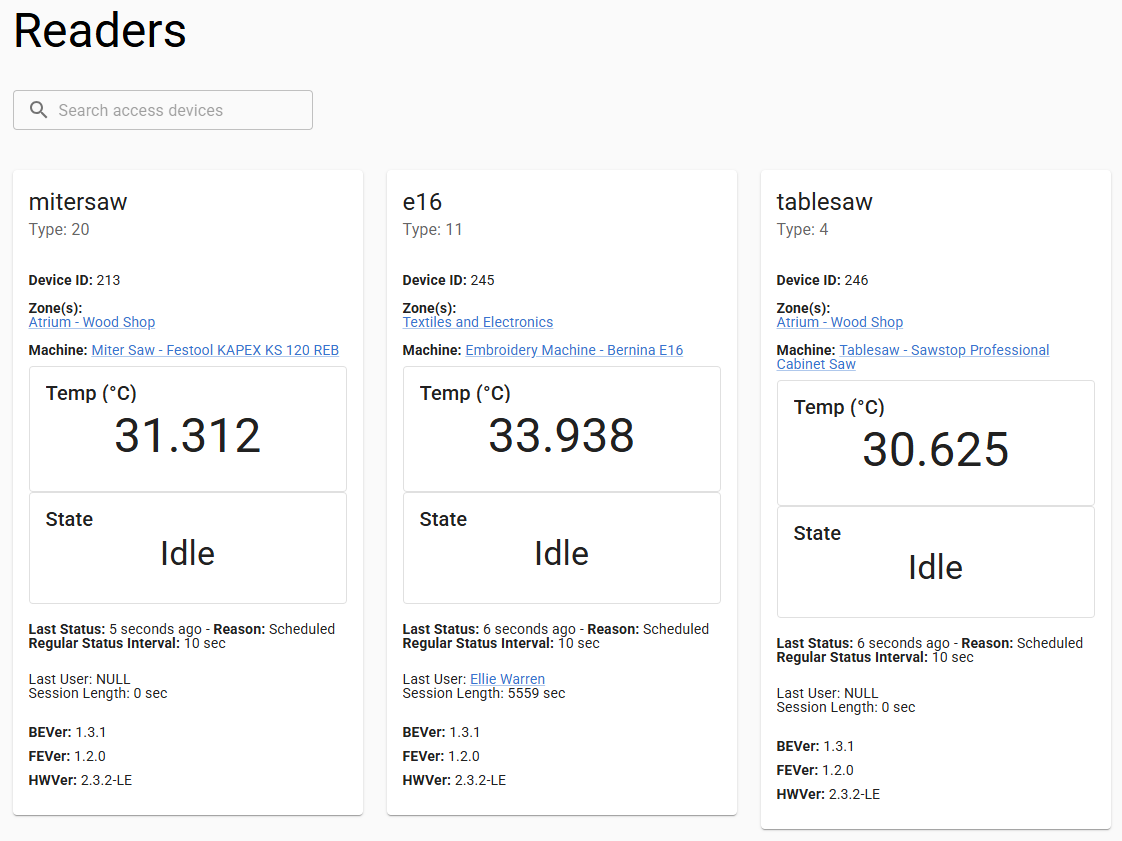Click the magnifying glass search icon
The width and height of the screenshot is (1122, 841).
pos(39,110)
